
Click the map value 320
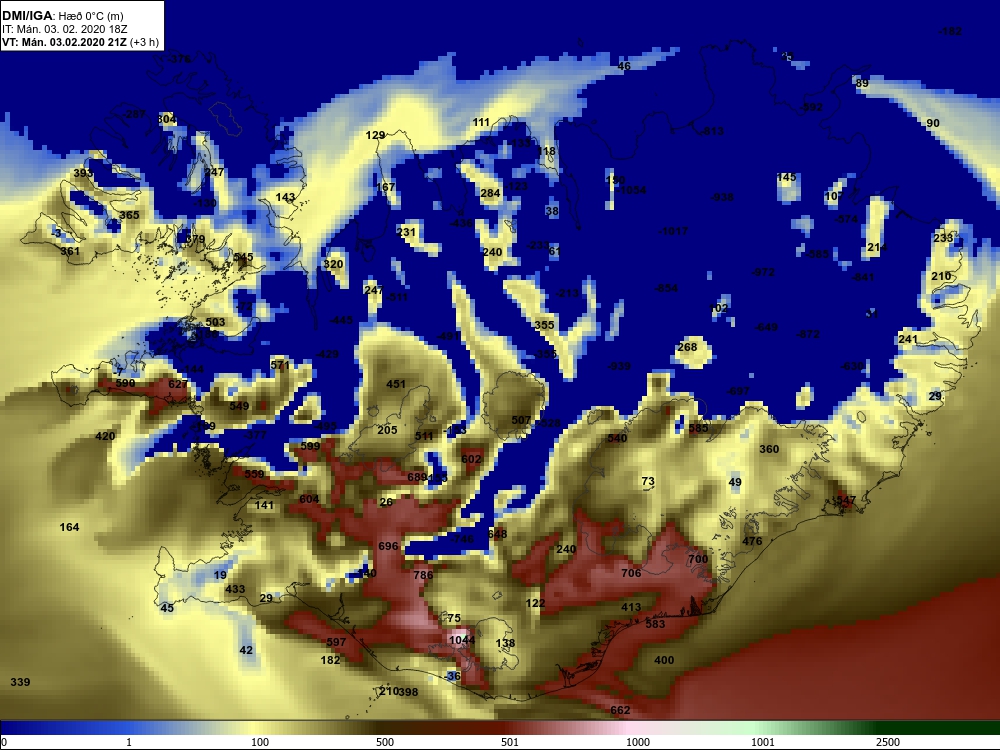[x=333, y=264]
